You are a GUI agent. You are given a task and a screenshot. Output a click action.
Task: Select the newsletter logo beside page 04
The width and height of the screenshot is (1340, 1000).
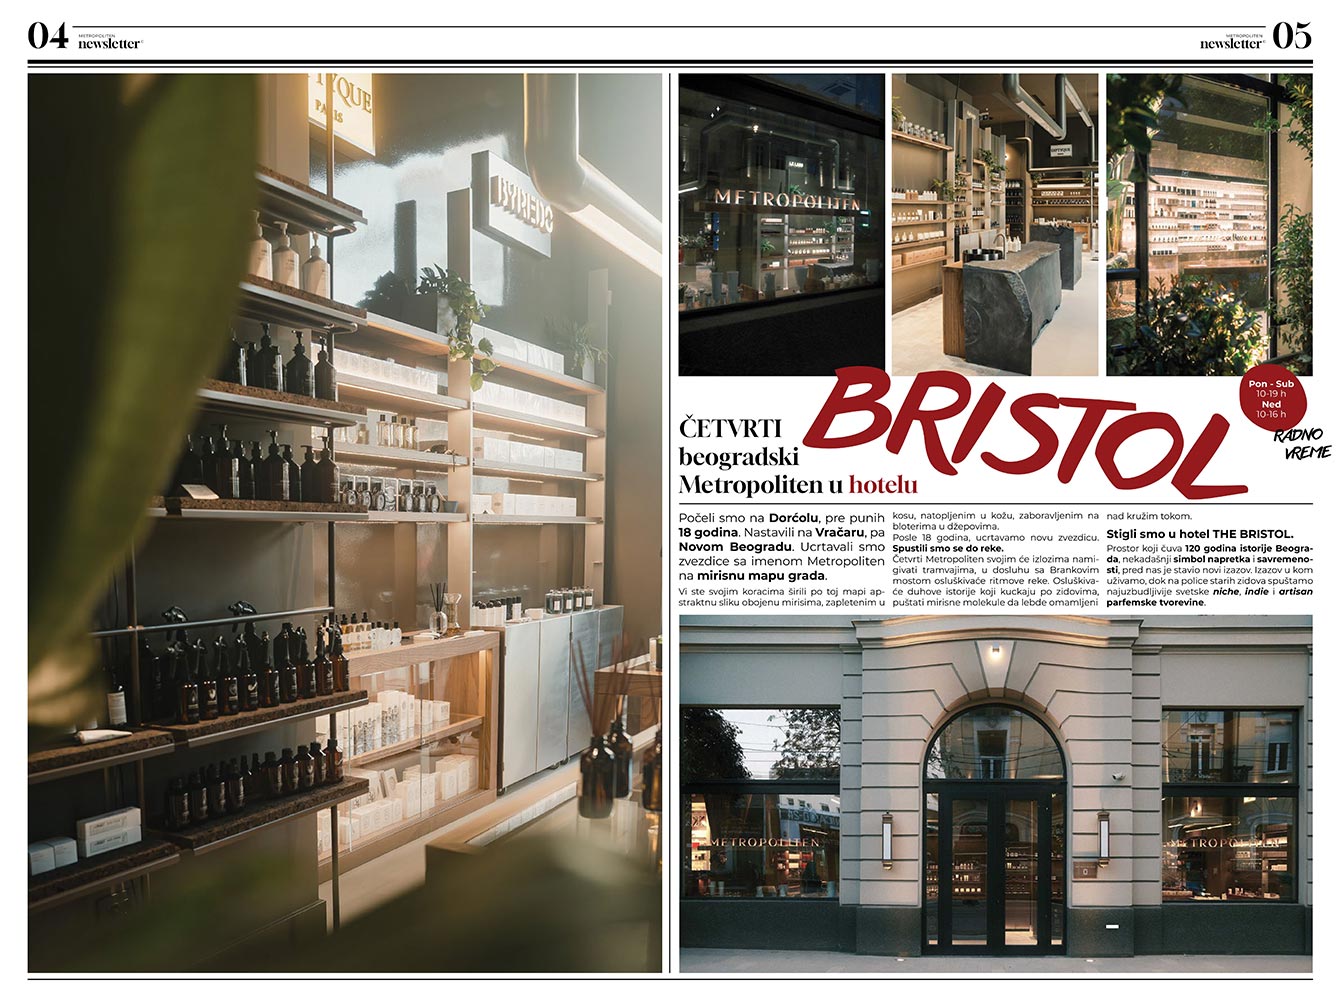pyautogui.click(x=110, y=41)
